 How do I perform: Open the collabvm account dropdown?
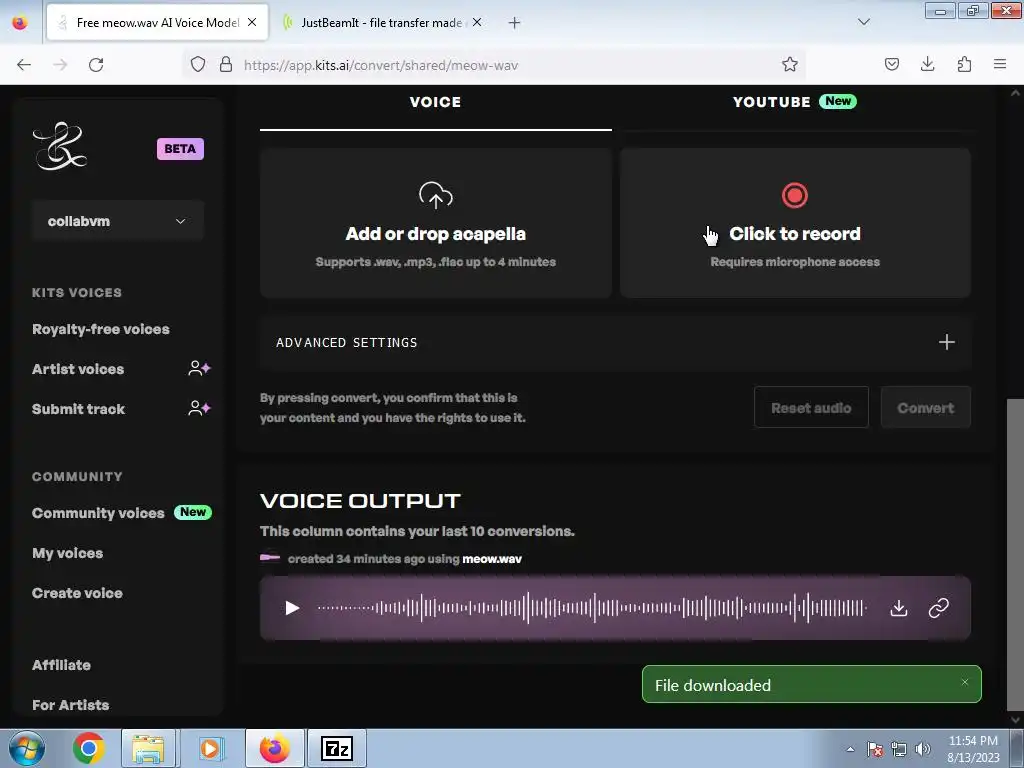(118, 221)
